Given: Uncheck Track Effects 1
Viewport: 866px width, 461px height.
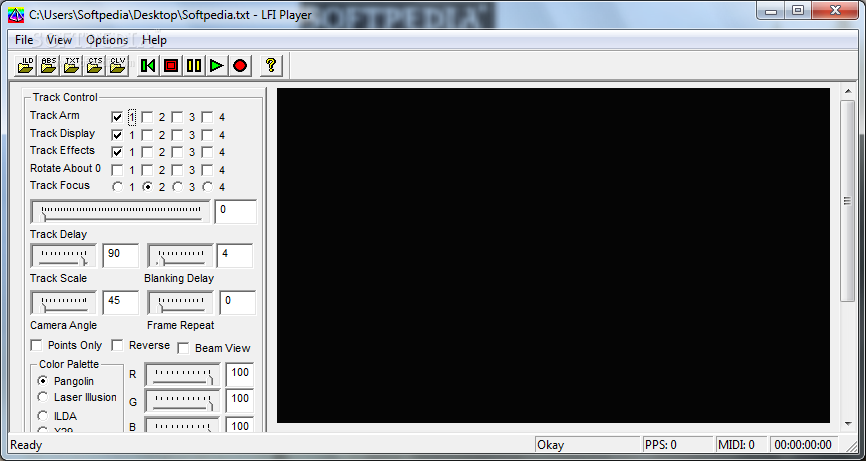Looking at the screenshot, I should point(117,152).
